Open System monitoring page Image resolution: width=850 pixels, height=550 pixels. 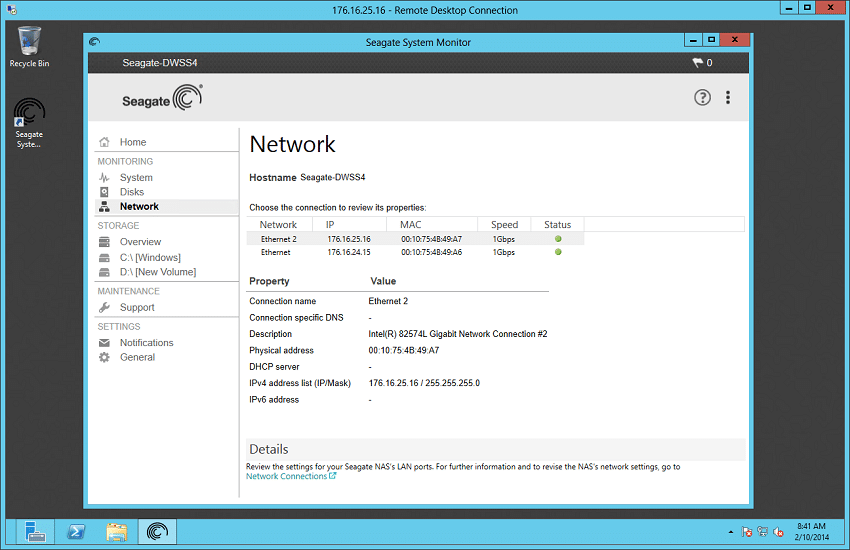[x=136, y=178]
